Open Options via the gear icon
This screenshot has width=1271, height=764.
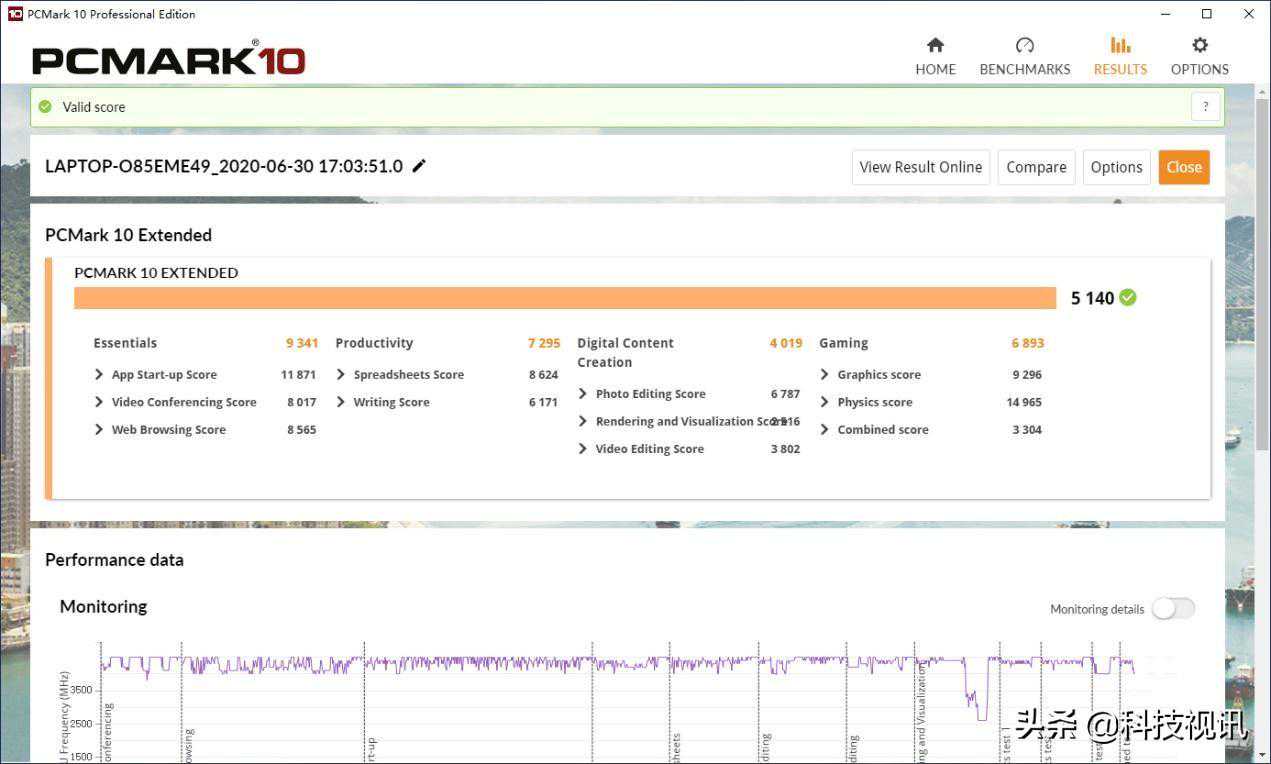click(1199, 45)
